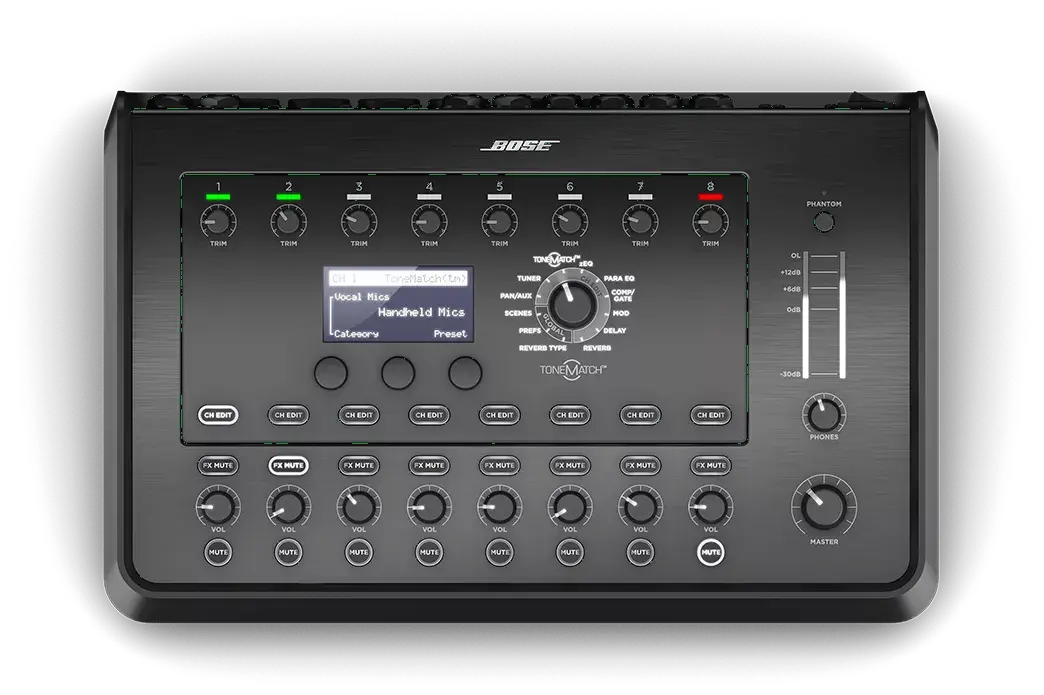The width and height of the screenshot is (1044, 695).
Task: Click the channel 7 TRIM knob
Action: tap(640, 221)
